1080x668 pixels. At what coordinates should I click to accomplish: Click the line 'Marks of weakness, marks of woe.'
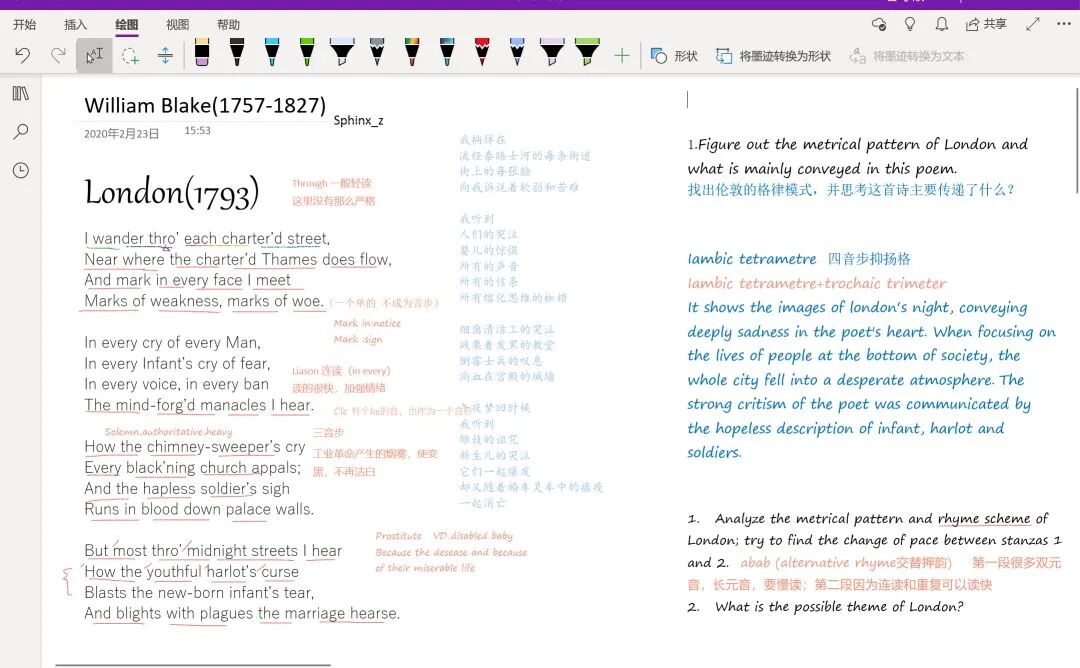tap(204, 301)
